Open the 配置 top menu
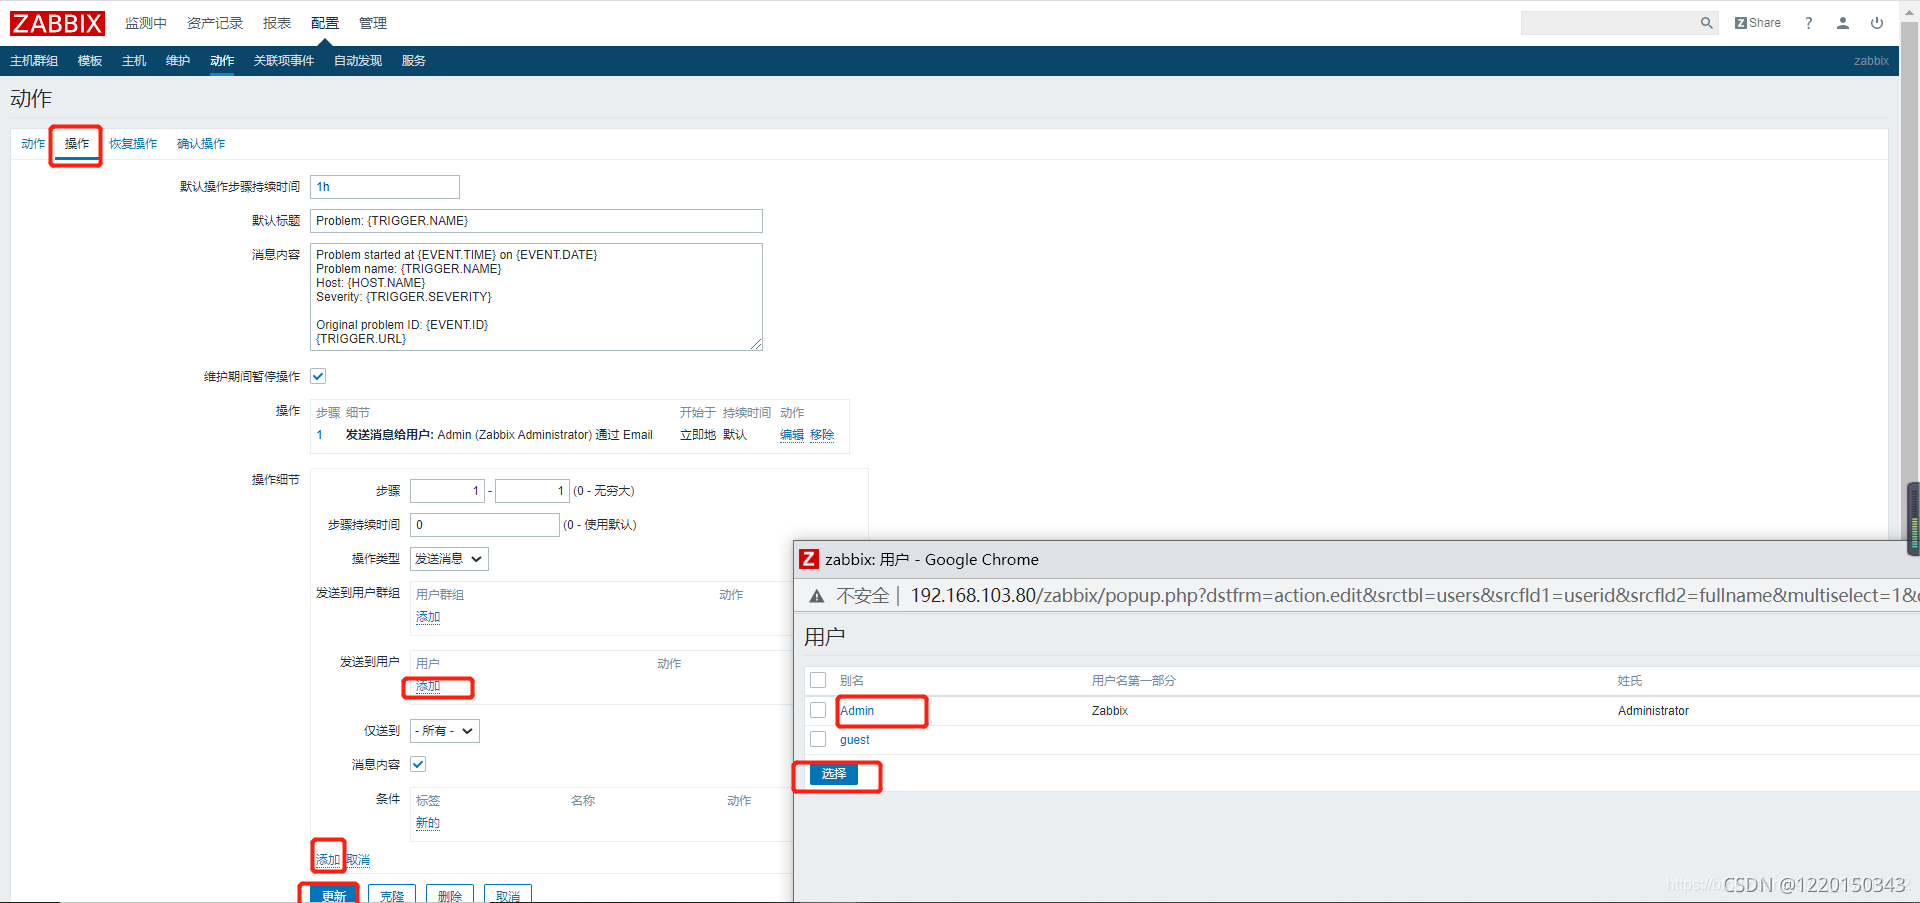1920x903 pixels. [325, 23]
